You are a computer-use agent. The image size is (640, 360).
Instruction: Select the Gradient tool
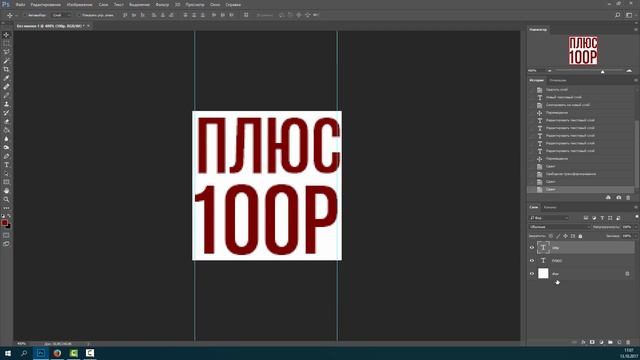coord(6,130)
